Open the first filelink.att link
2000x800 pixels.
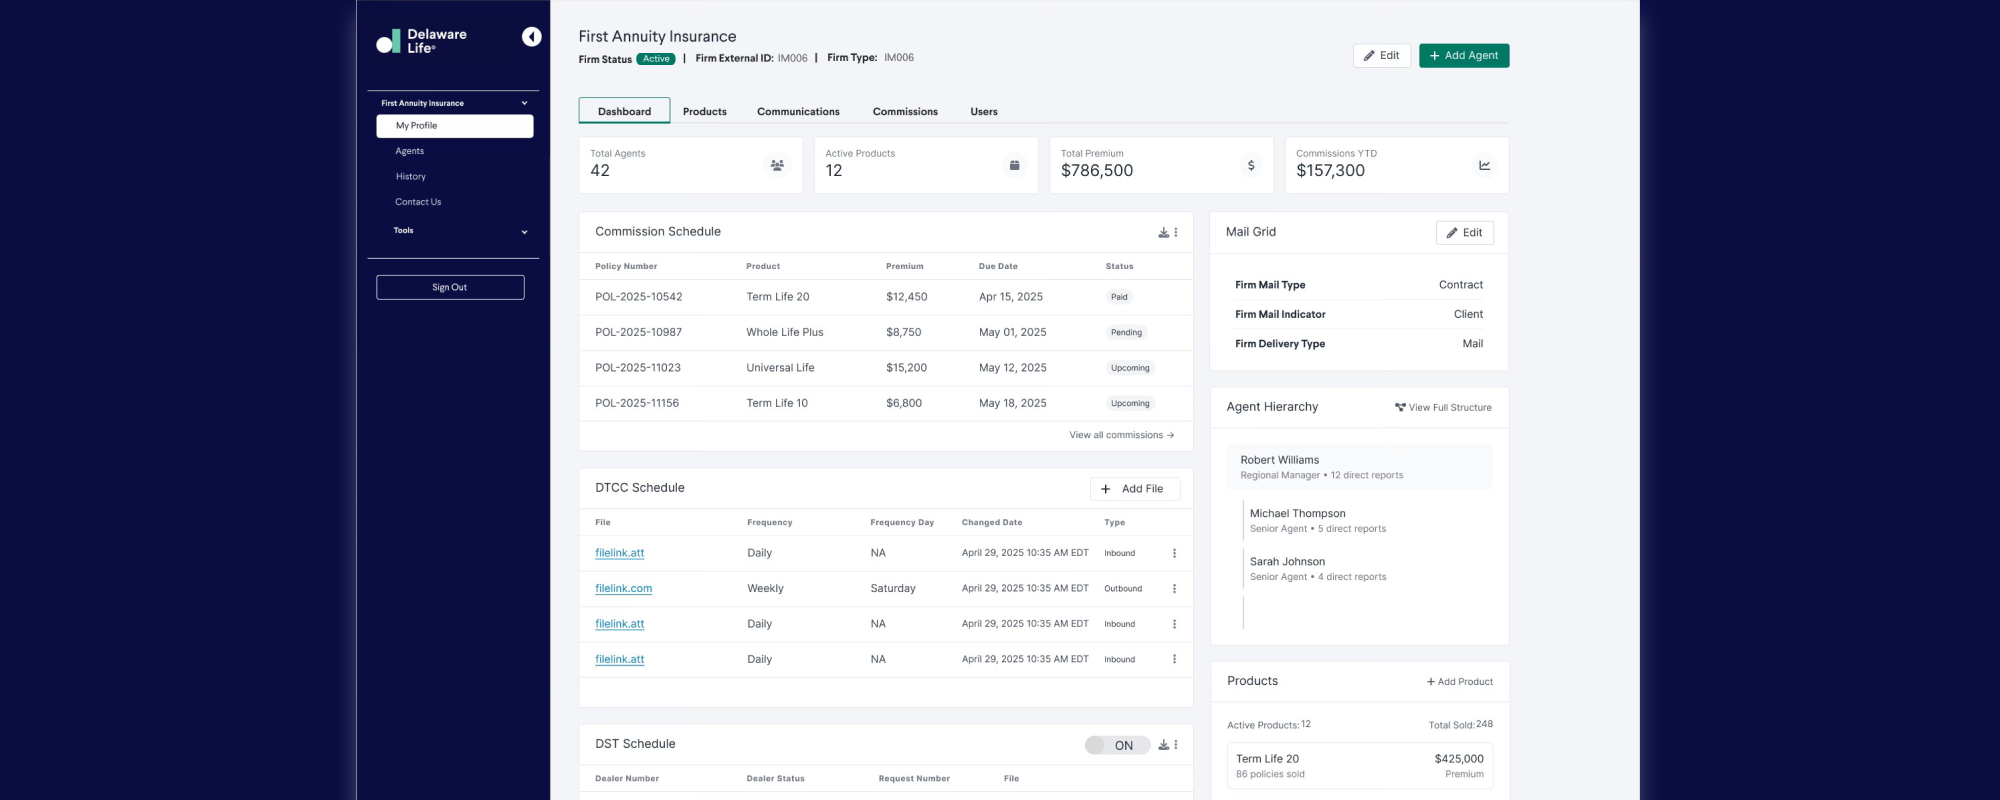(620, 553)
